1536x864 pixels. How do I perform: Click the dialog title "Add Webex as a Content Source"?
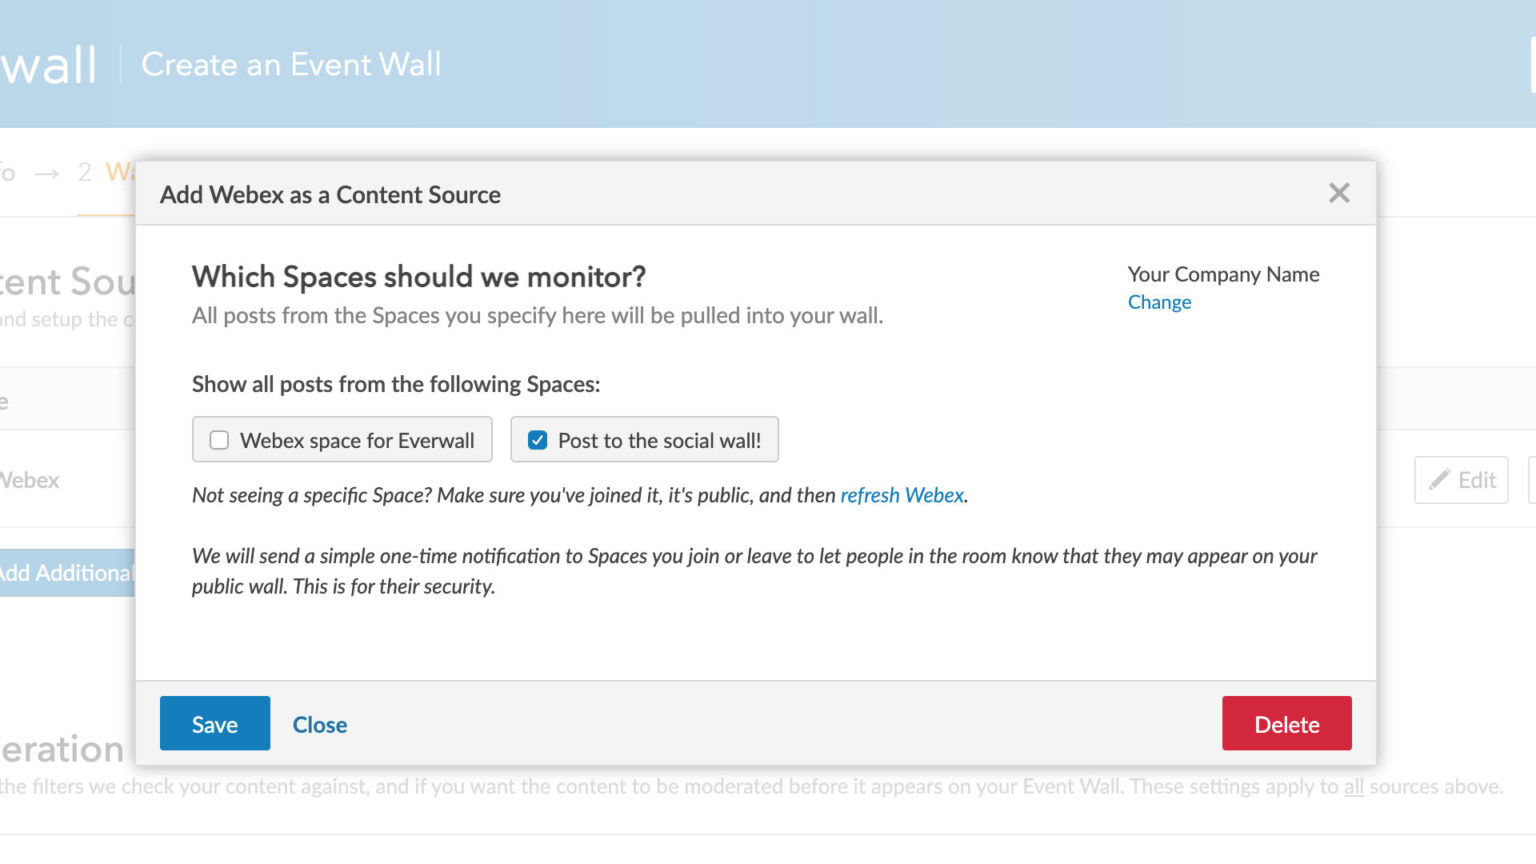330,194
